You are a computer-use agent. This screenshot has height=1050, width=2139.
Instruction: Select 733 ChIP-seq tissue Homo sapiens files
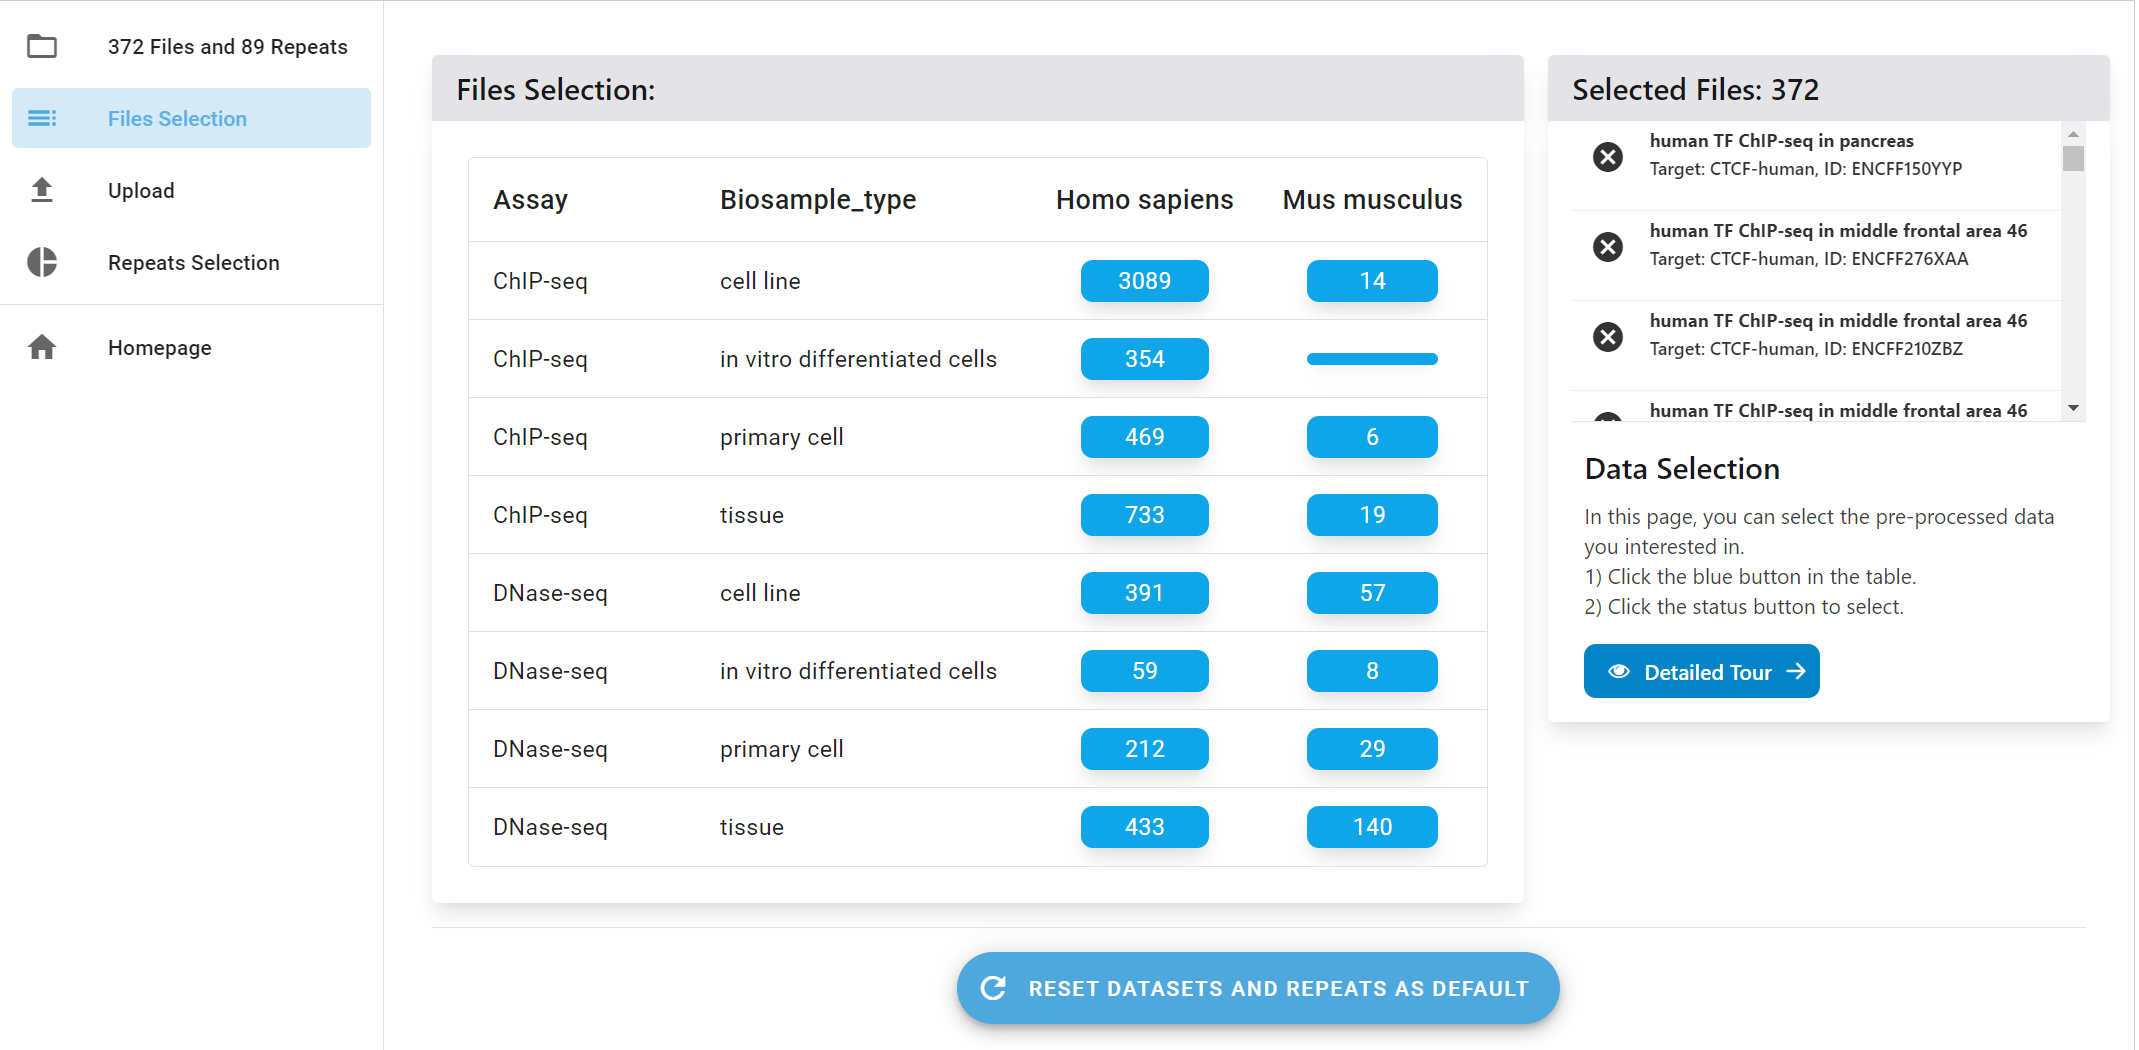tap(1144, 514)
